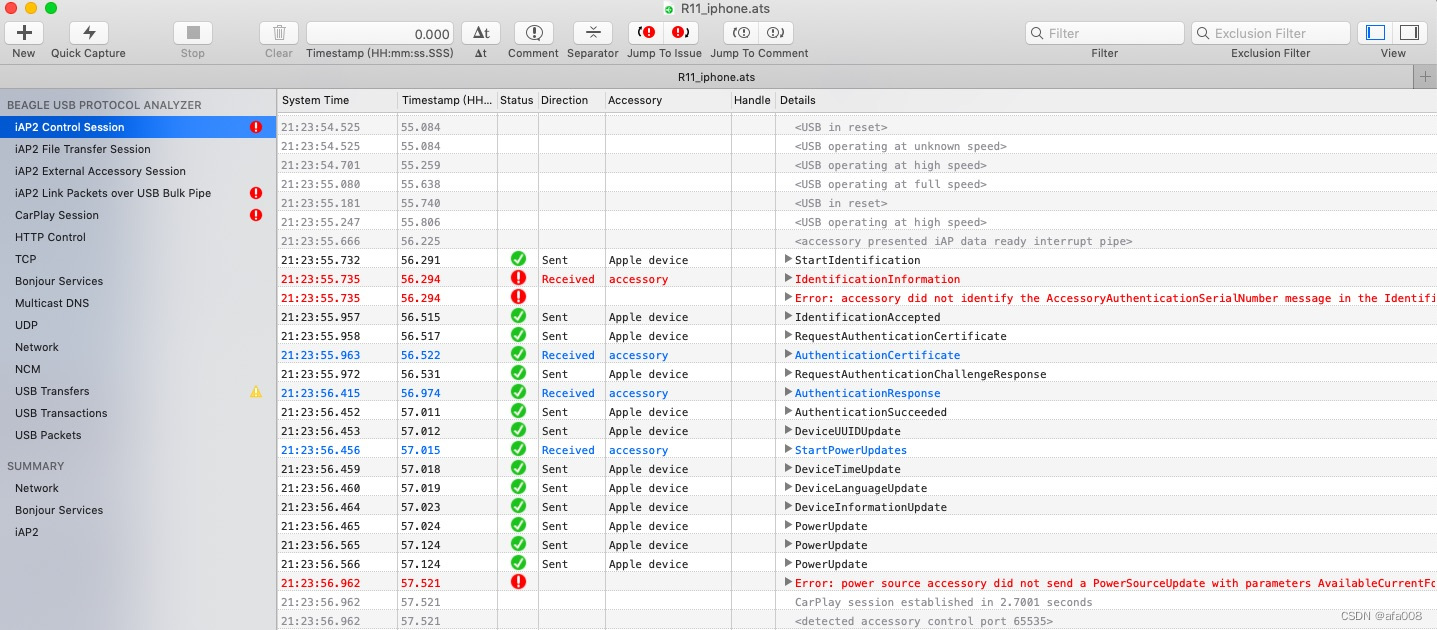
Task: Jump to the next comment
Action: (776, 33)
